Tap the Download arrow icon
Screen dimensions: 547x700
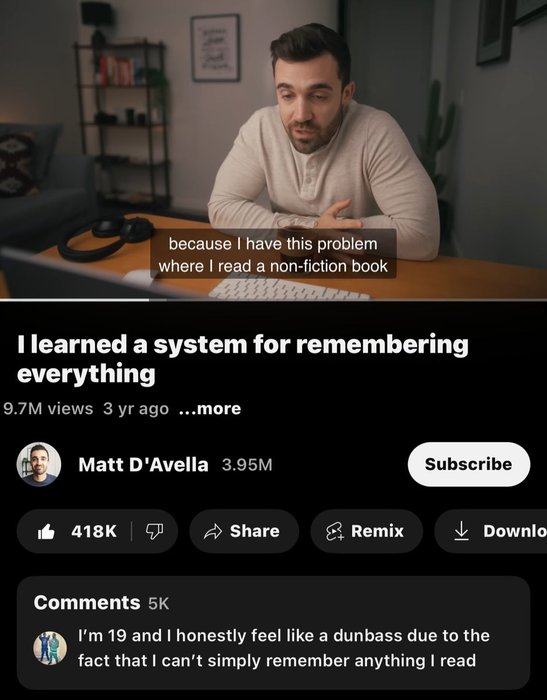(x=461, y=531)
